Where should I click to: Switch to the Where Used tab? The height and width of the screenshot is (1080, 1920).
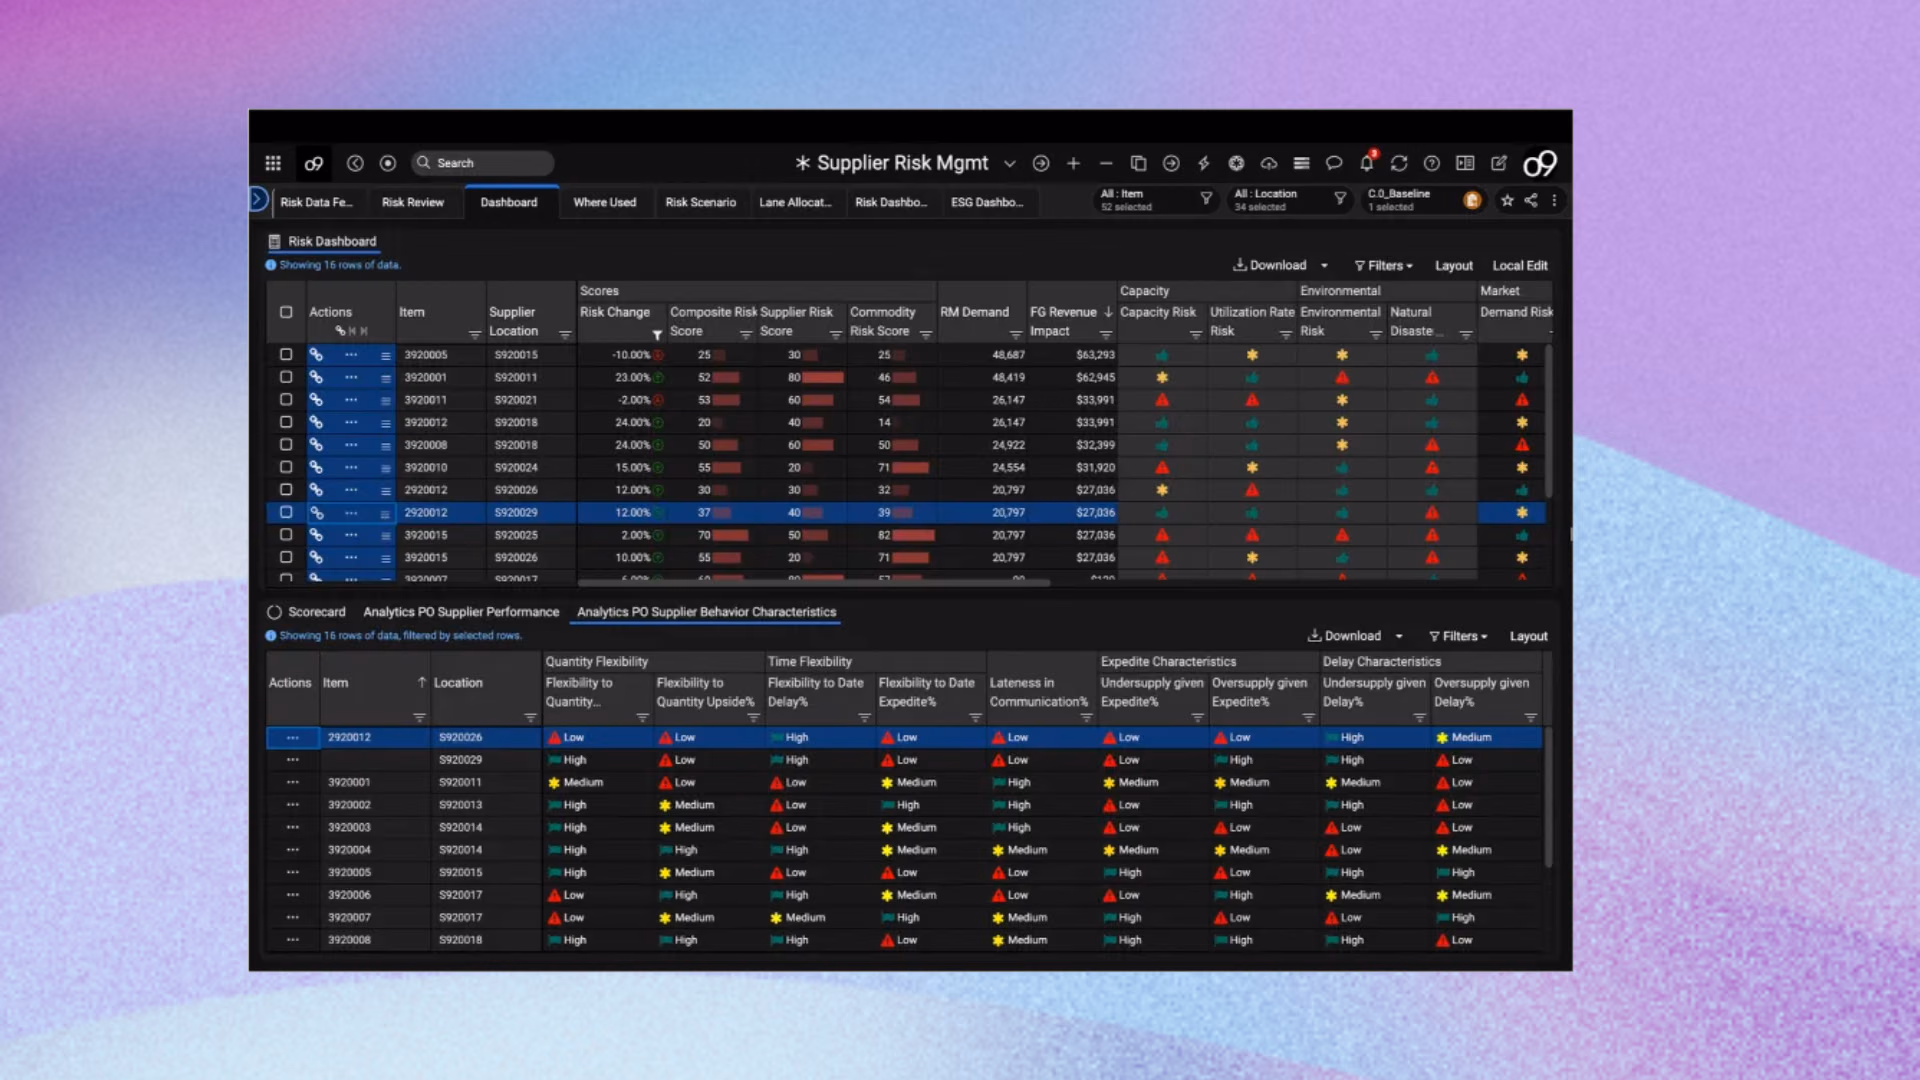coord(604,202)
